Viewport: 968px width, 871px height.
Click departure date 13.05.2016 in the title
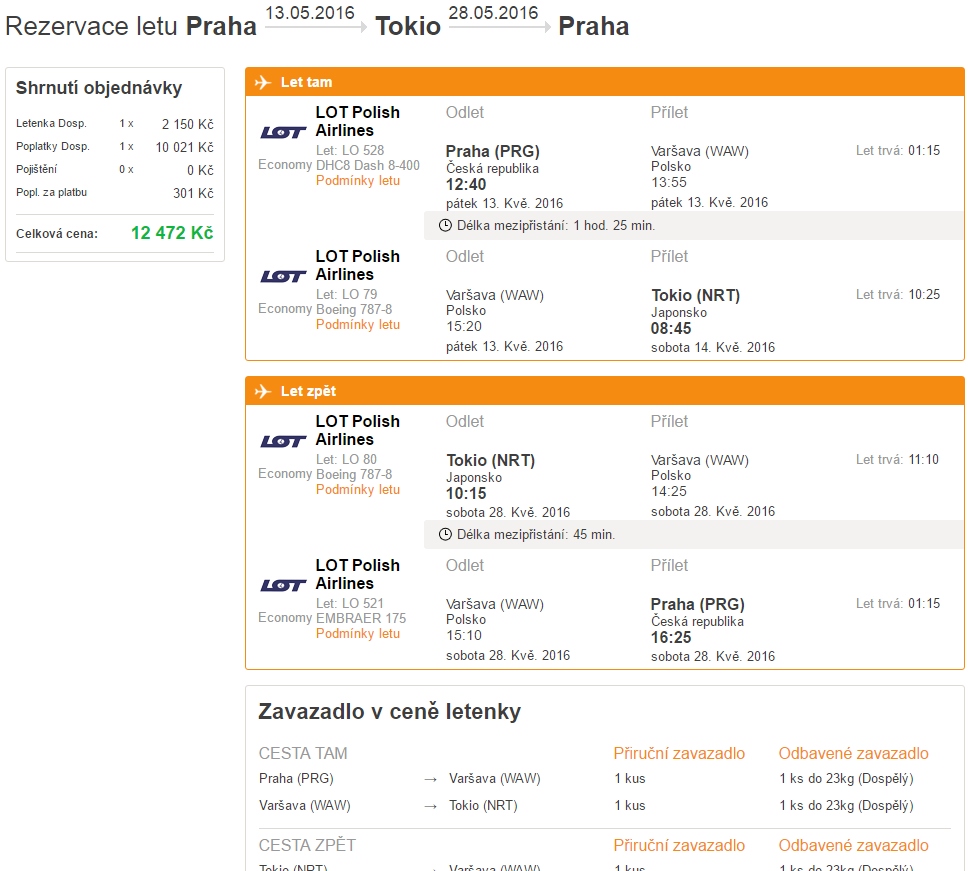(x=310, y=13)
